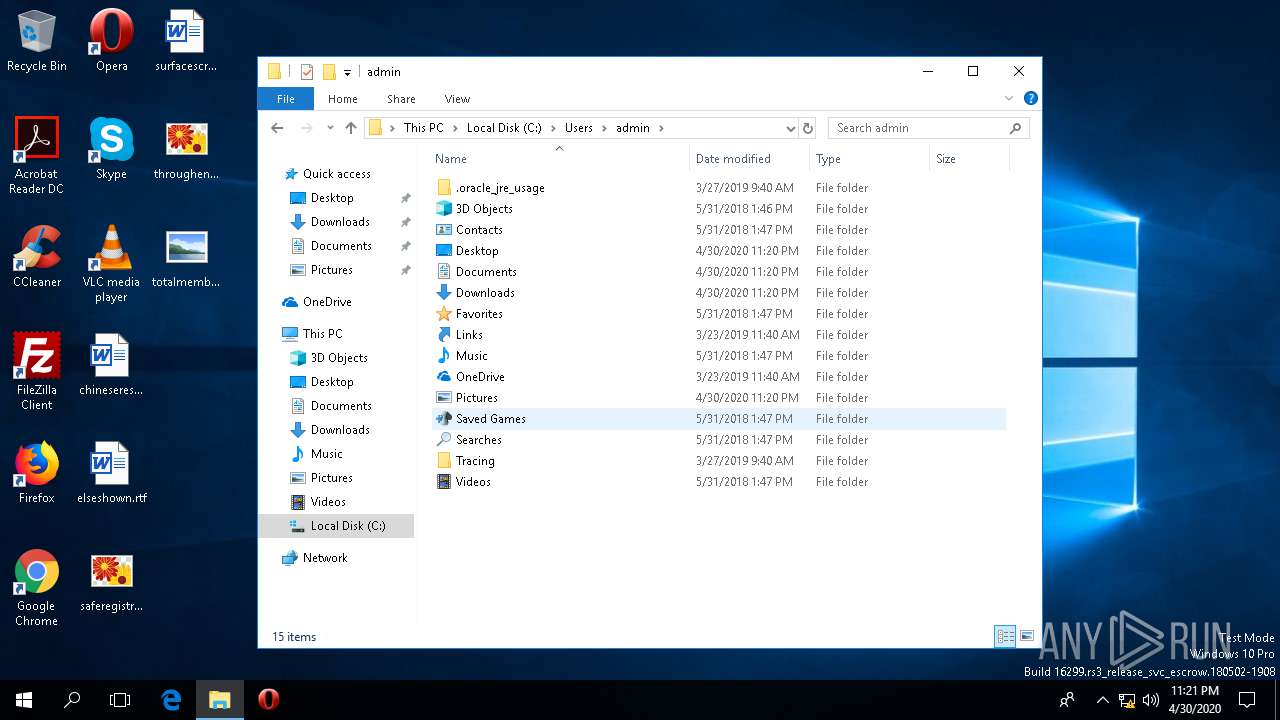Open the Home ribbon tab
Screen dimensions: 1280x720
[343, 99]
